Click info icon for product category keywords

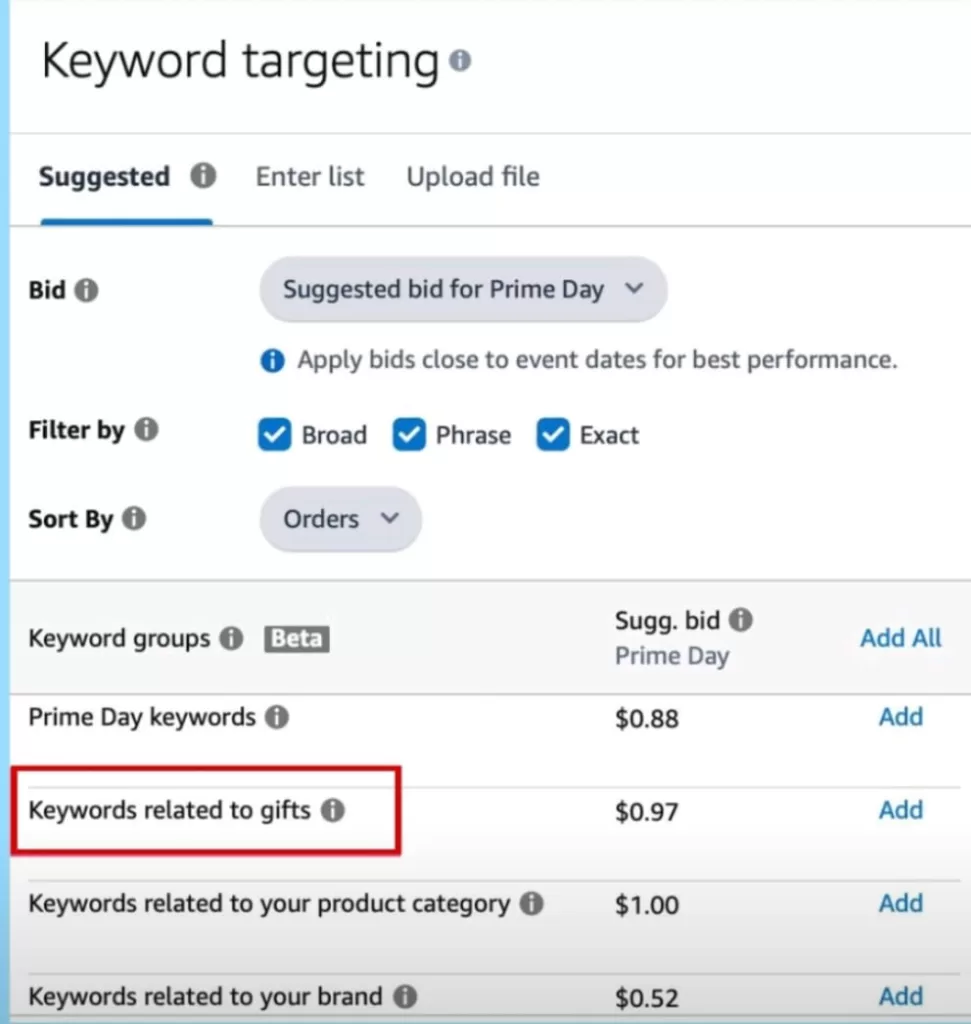coord(532,904)
